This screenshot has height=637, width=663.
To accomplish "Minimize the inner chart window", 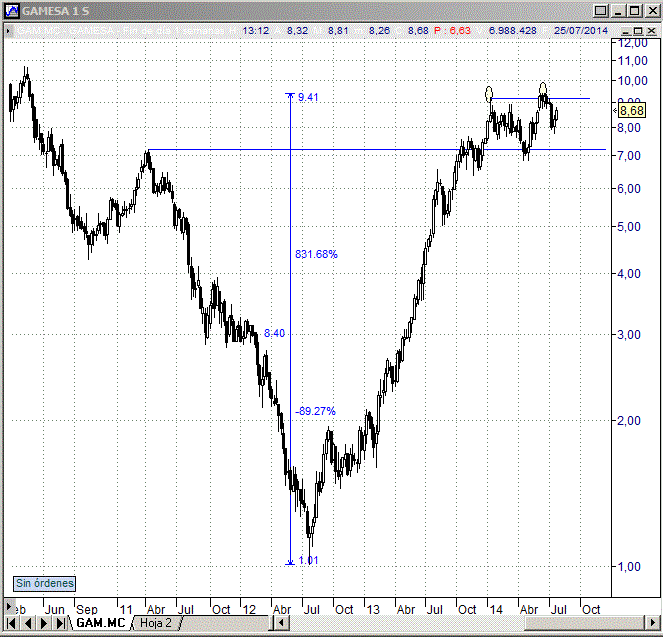I will (x=626, y=31).
